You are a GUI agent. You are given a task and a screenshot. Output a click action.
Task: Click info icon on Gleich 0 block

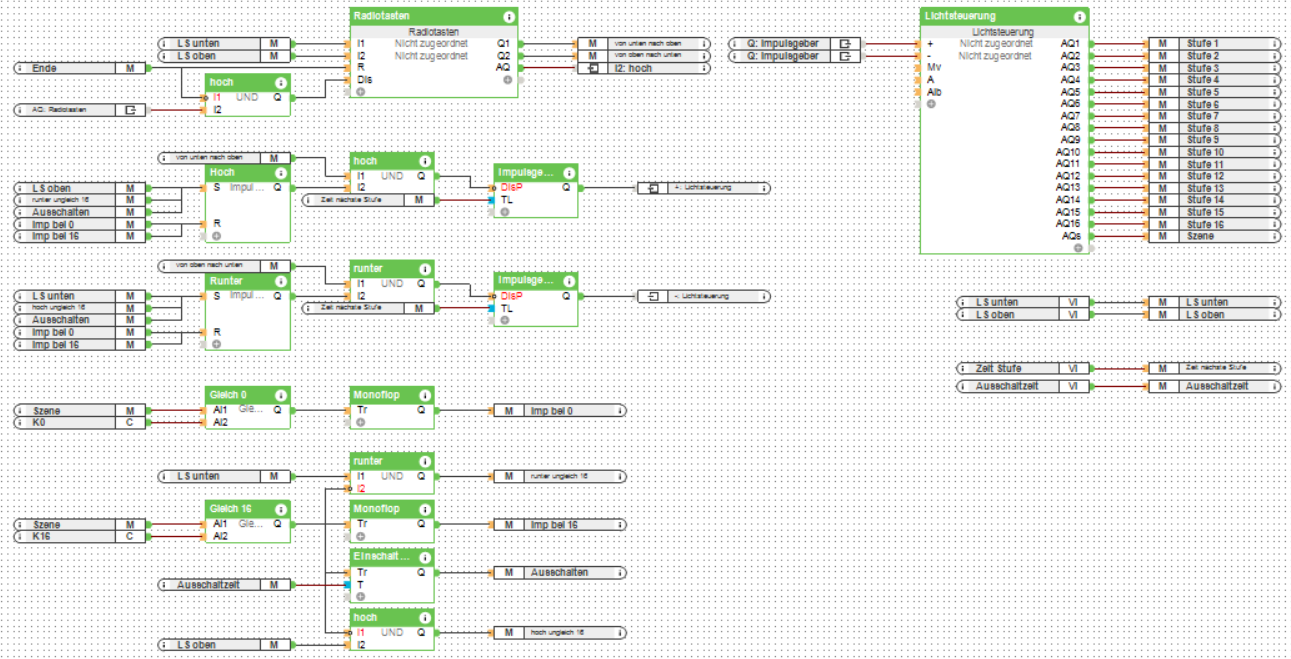click(x=281, y=395)
